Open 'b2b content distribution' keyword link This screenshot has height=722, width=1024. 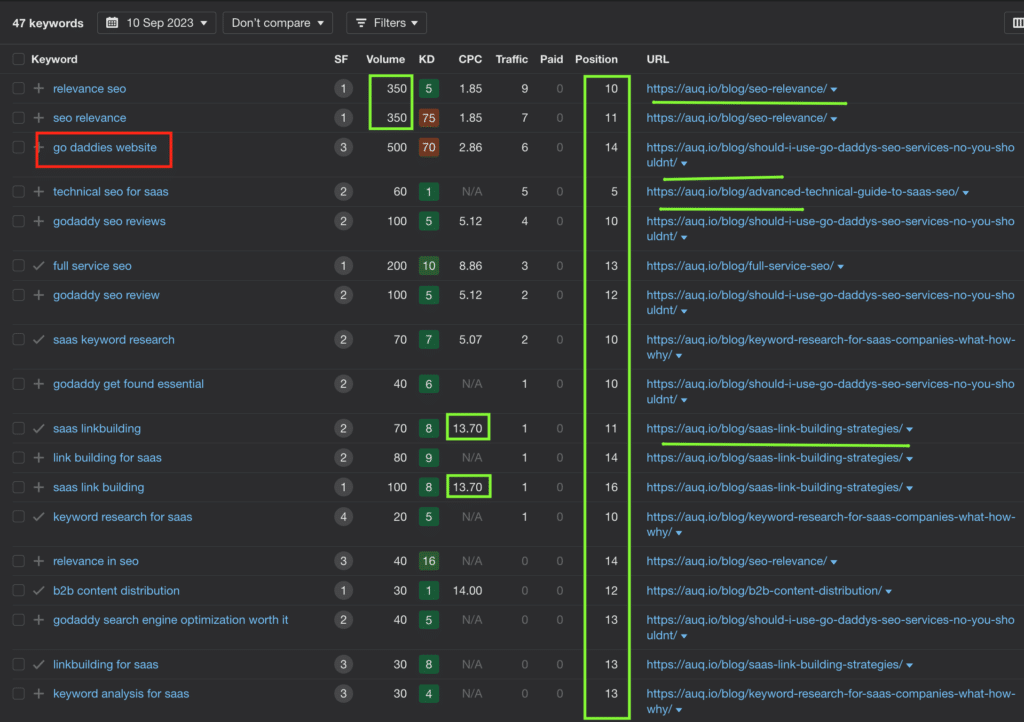tap(116, 590)
